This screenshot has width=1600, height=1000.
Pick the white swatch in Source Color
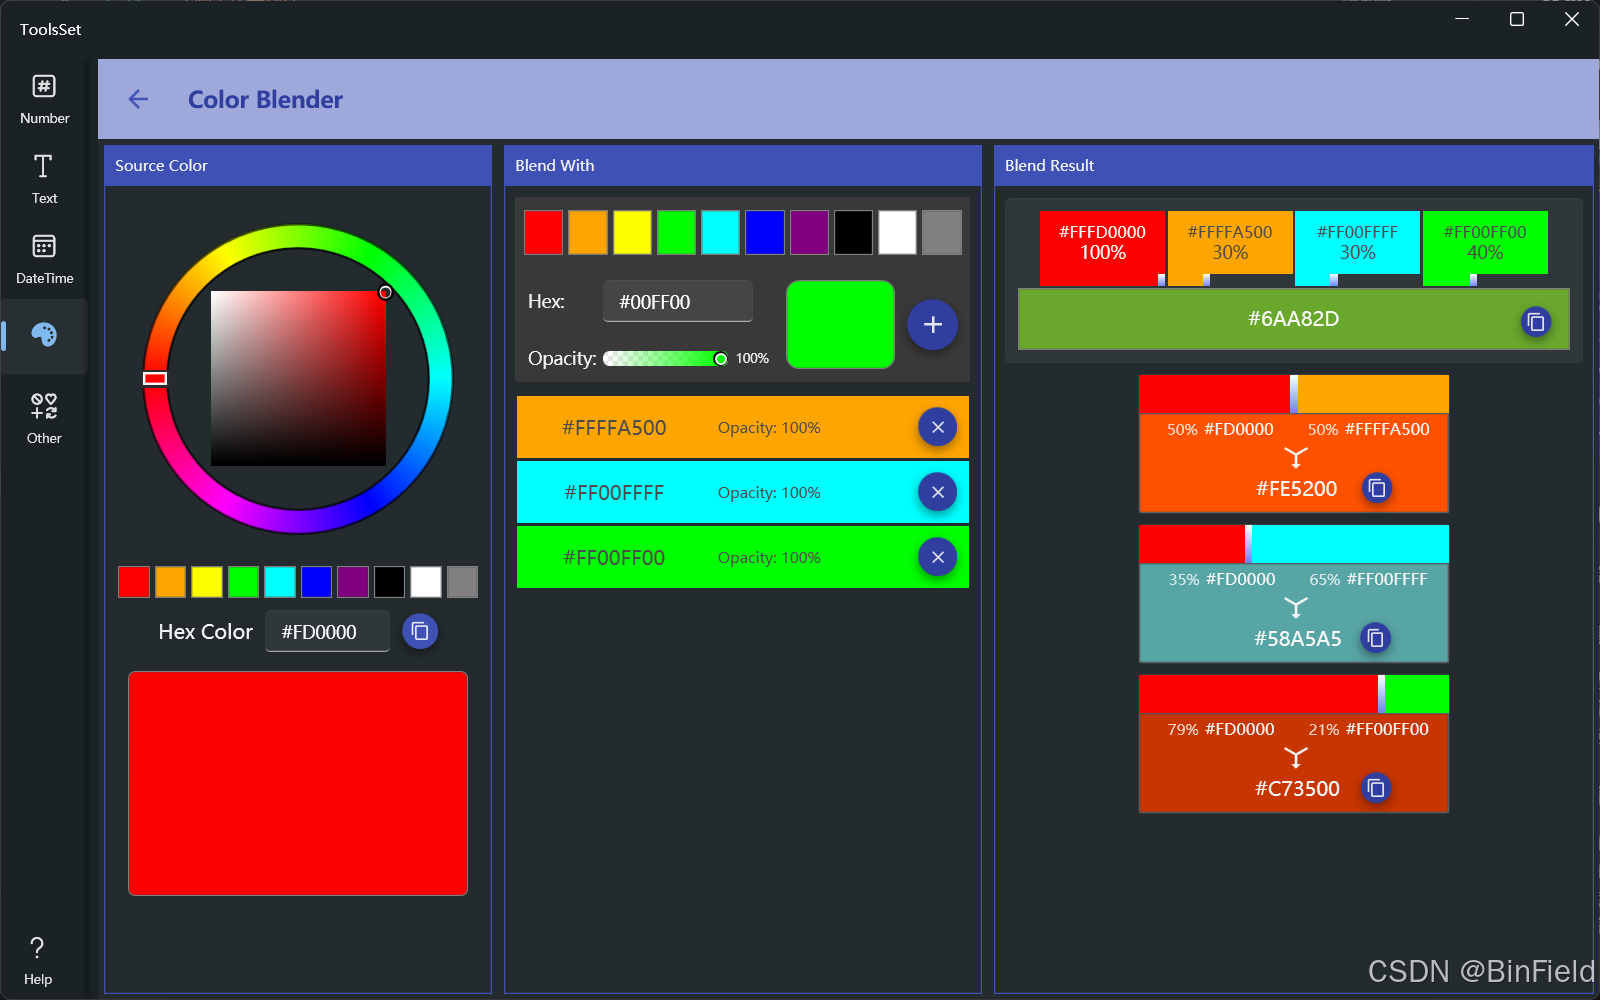coord(426,582)
